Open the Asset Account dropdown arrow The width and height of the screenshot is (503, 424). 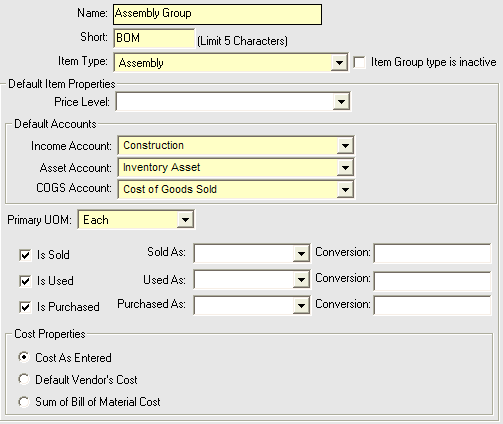click(345, 168)
